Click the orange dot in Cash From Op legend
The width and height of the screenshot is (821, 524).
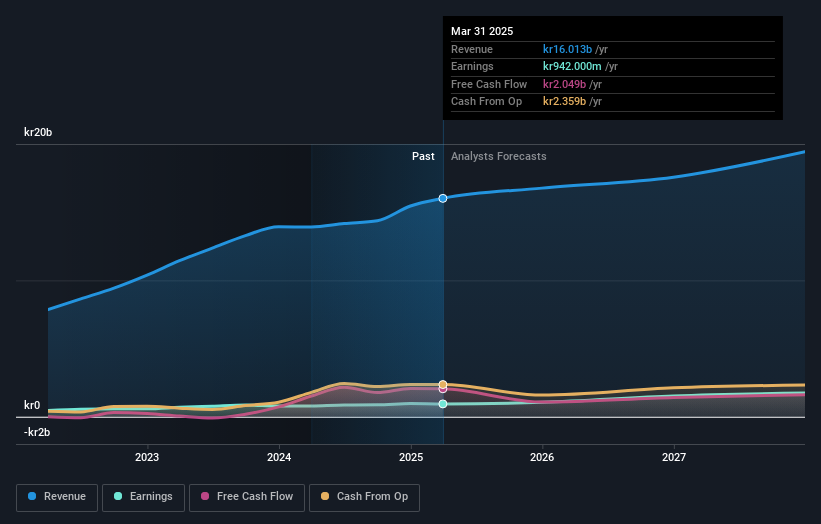click(325, 496)
